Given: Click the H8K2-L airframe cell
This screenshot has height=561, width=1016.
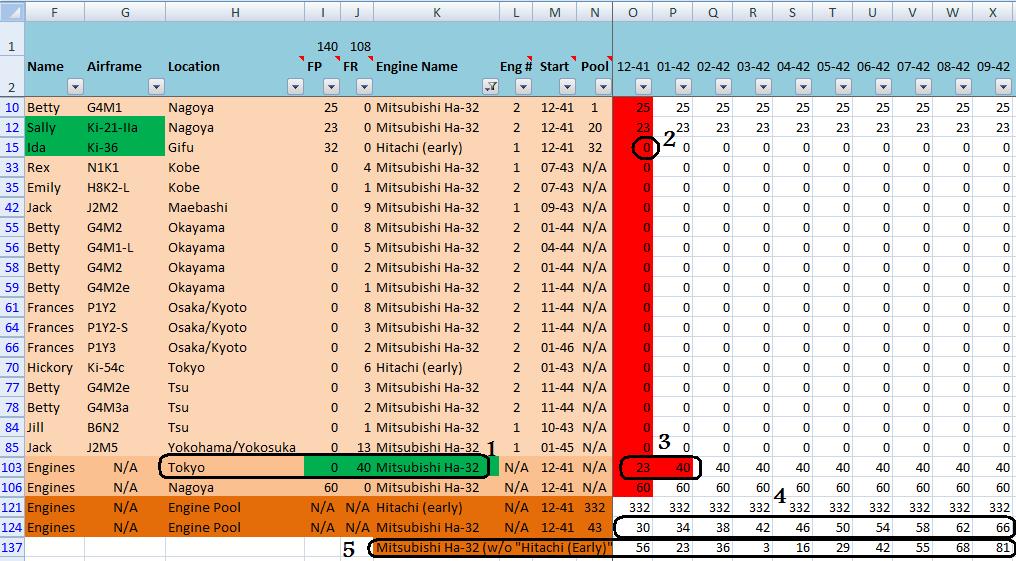Looking at the screenshot, I should tap(125, 187).
